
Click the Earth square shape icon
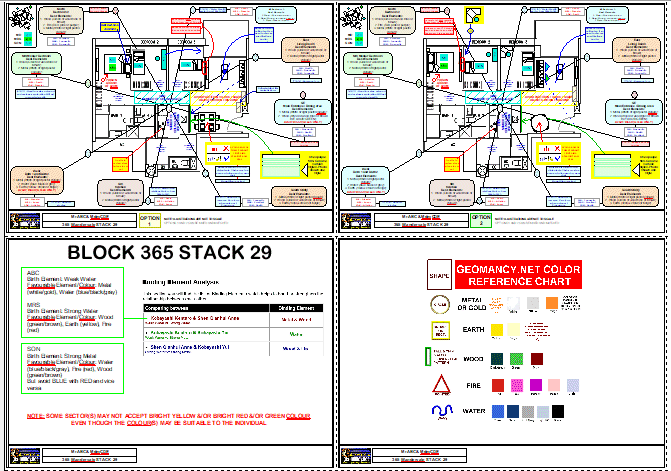click(x=440, y=329)
